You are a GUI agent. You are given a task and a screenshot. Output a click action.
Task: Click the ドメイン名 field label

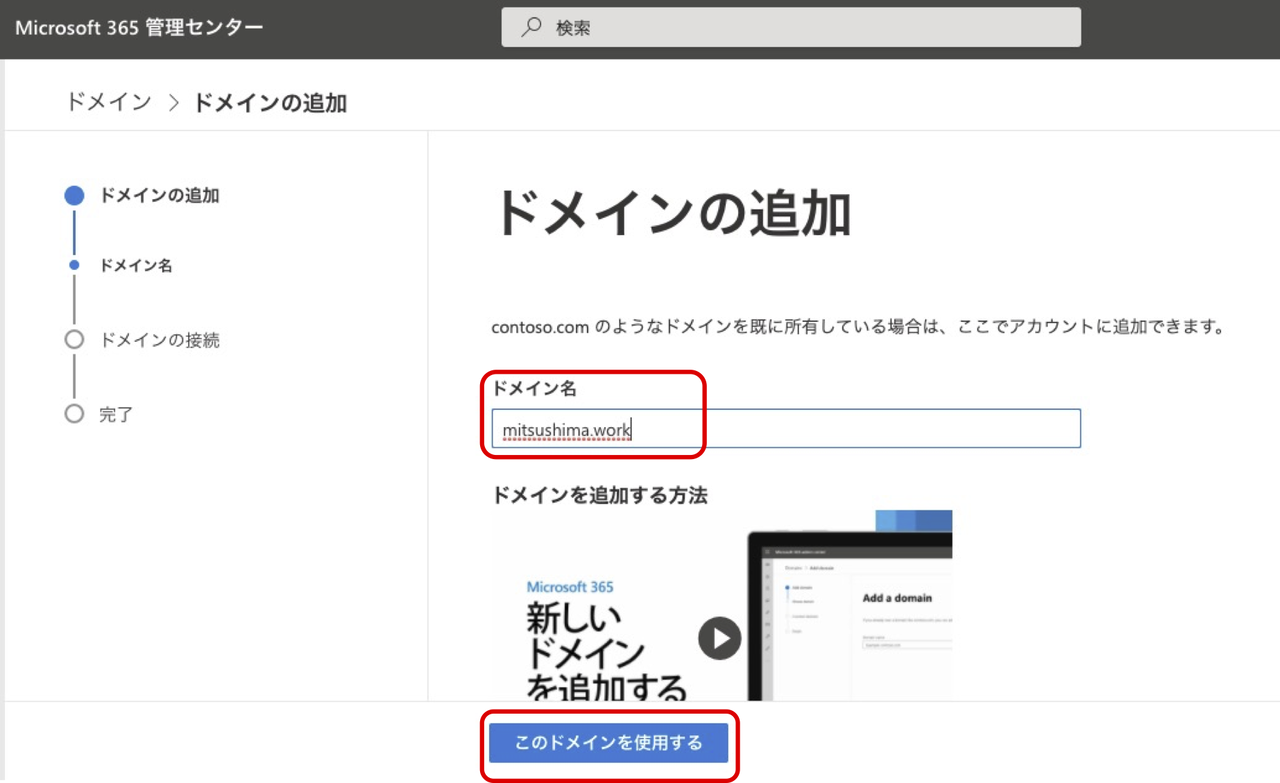(534, 388)
